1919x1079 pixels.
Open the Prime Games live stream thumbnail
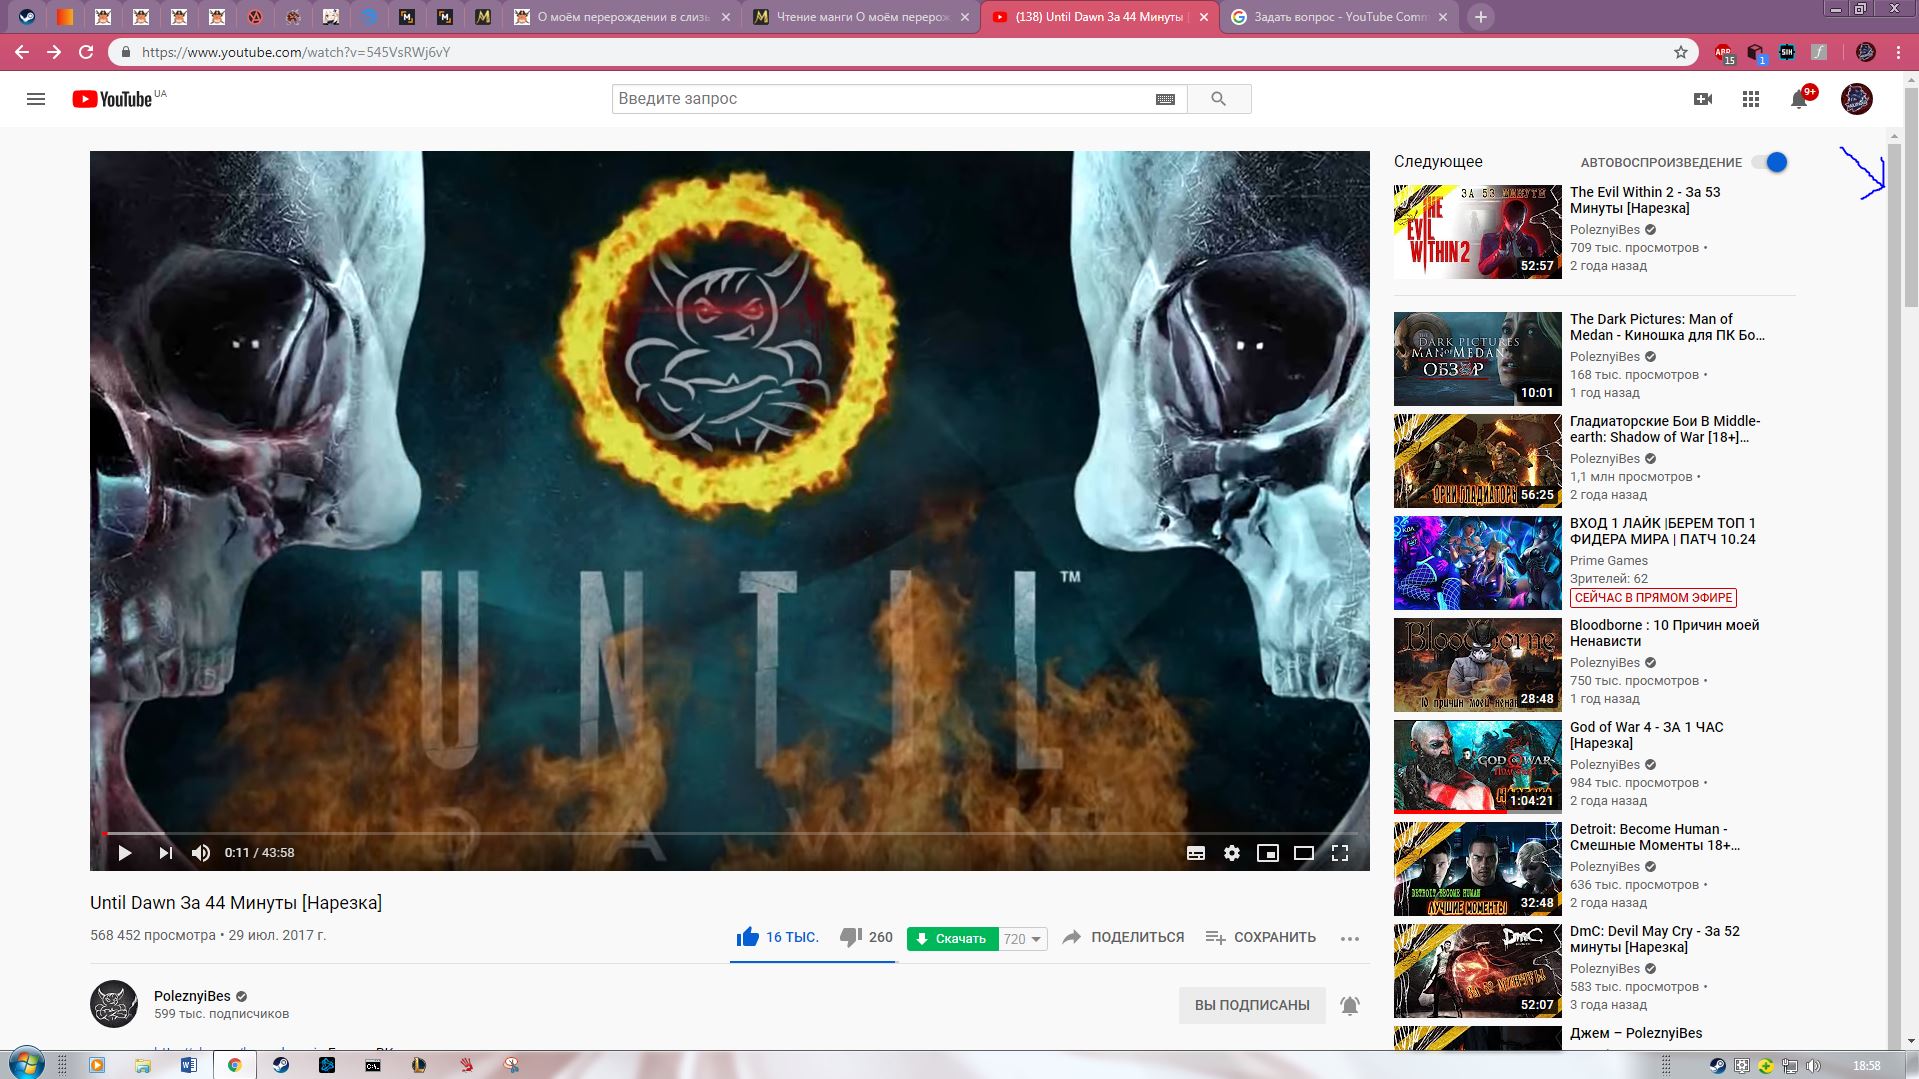(x=1477, y=563)
